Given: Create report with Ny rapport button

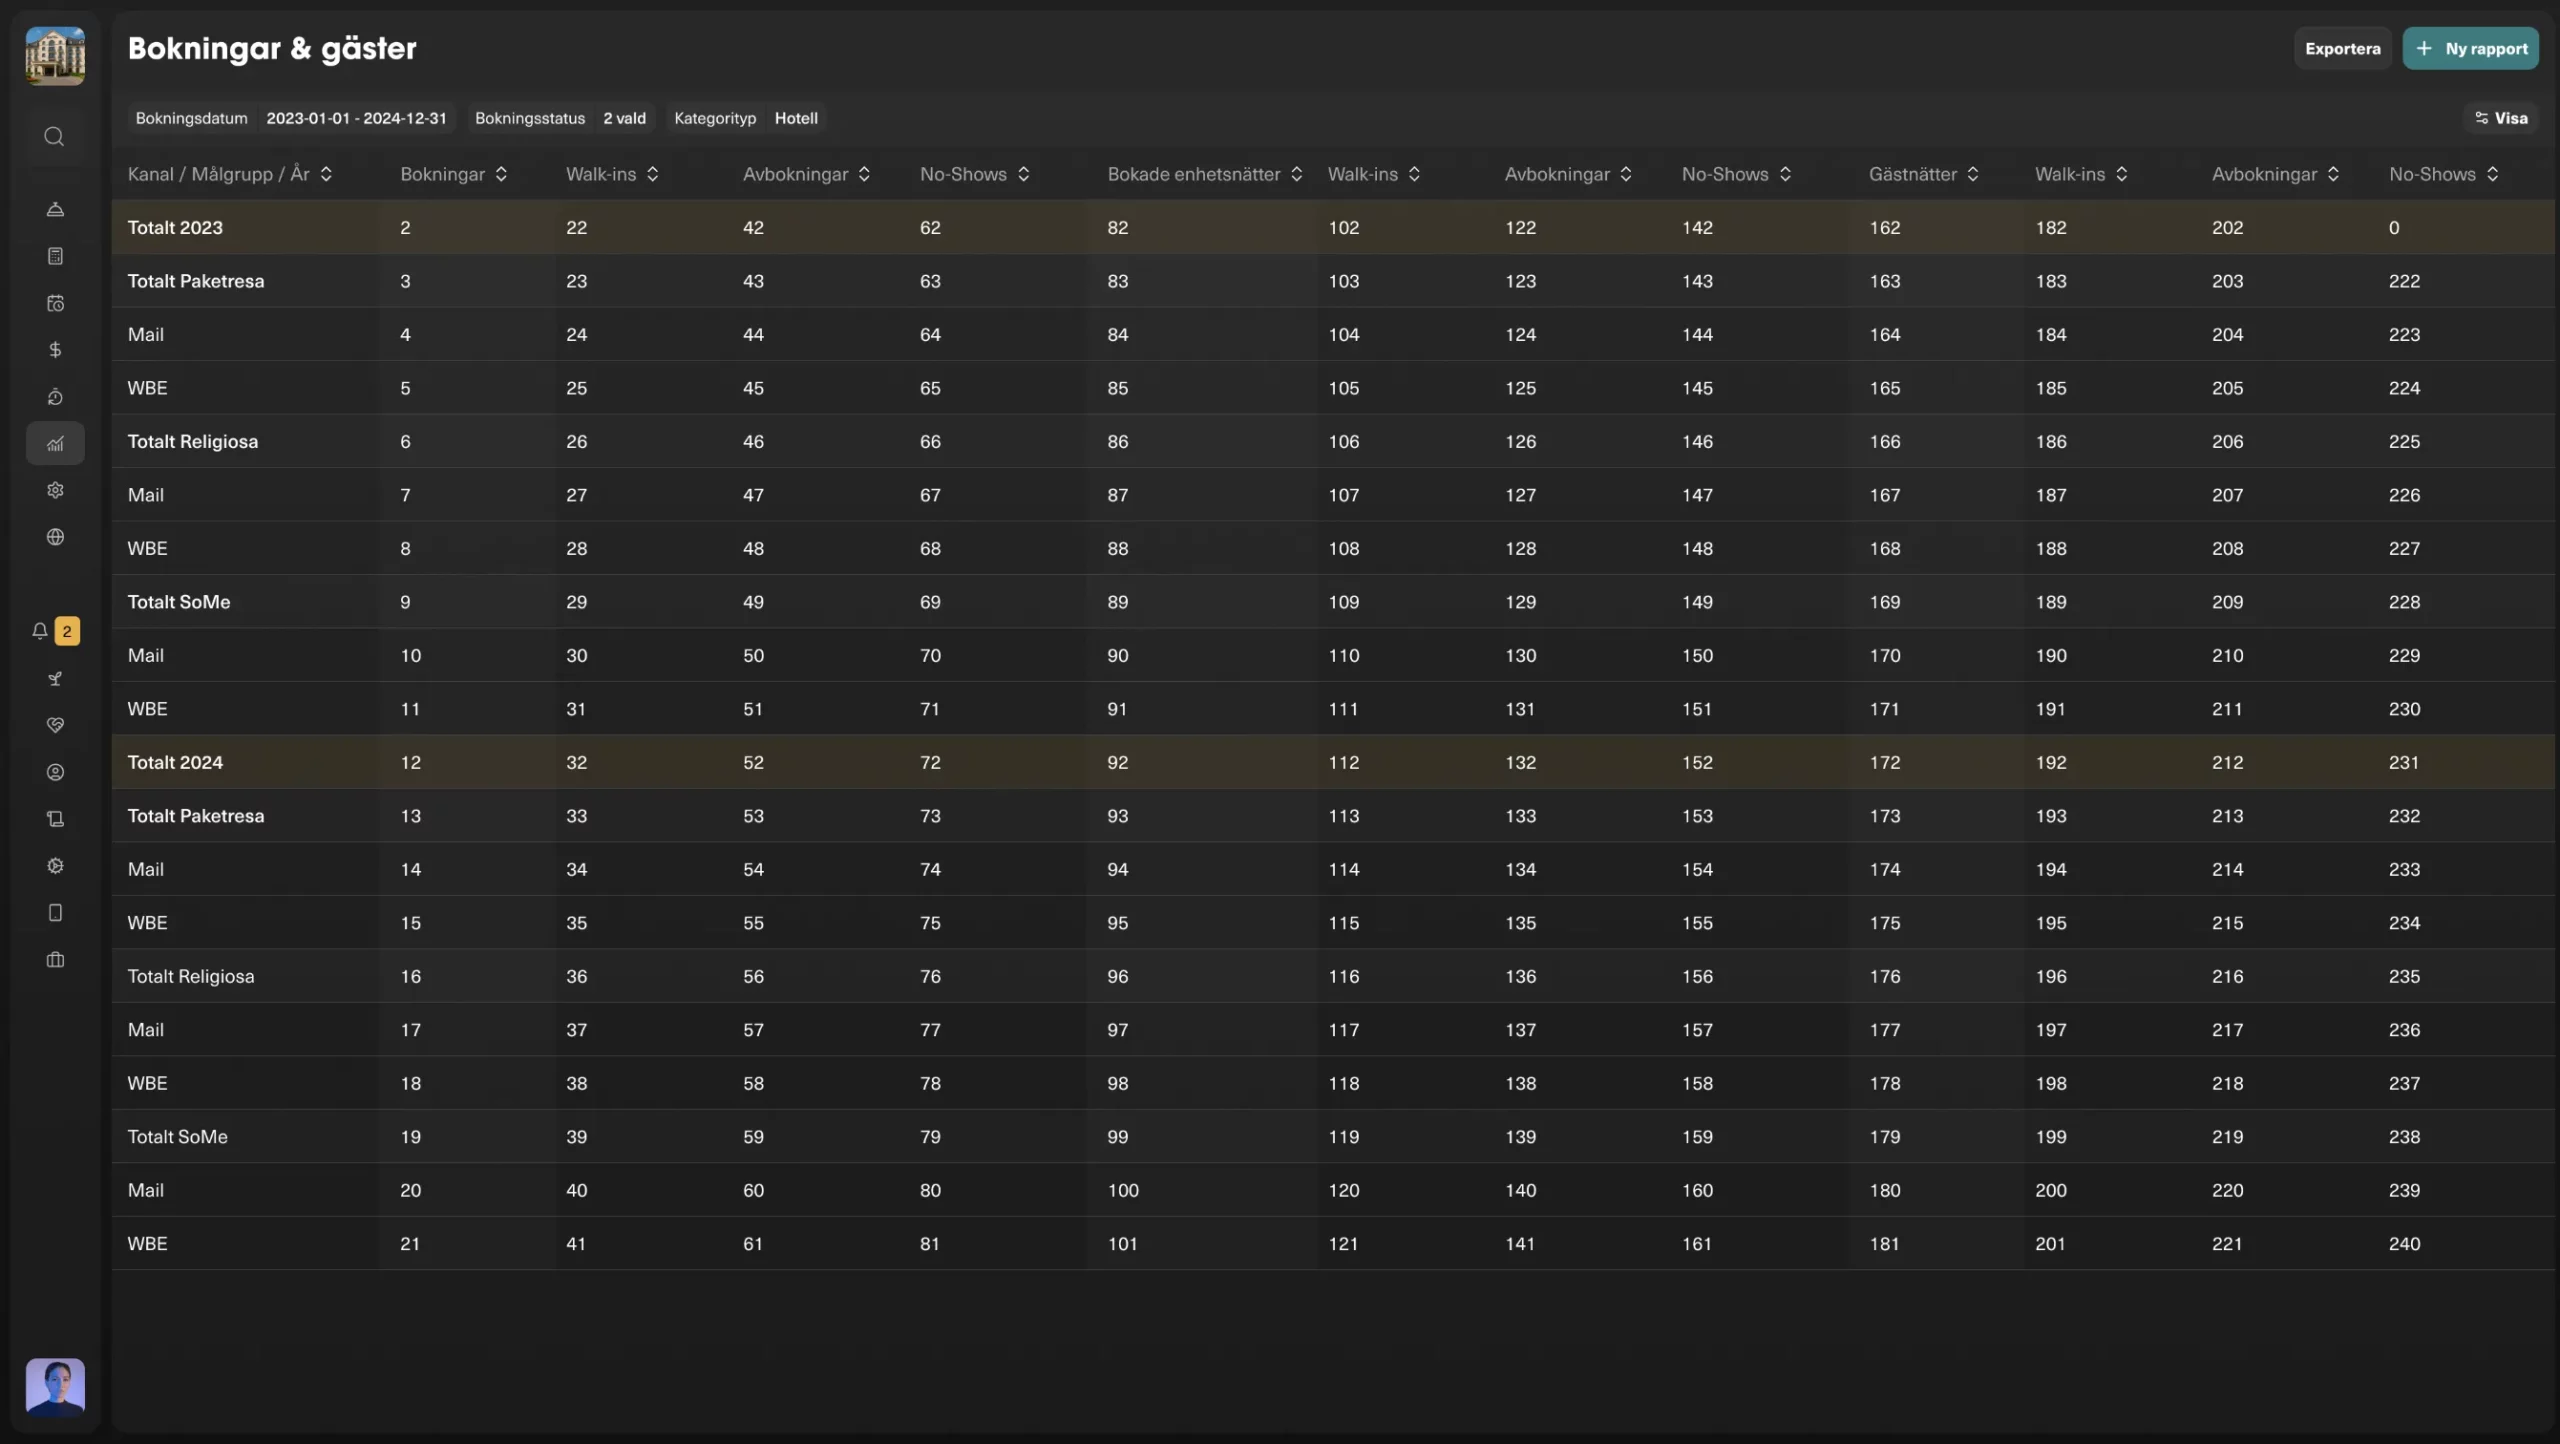Looking at the screenshot, I should (x=2470, y=48).
